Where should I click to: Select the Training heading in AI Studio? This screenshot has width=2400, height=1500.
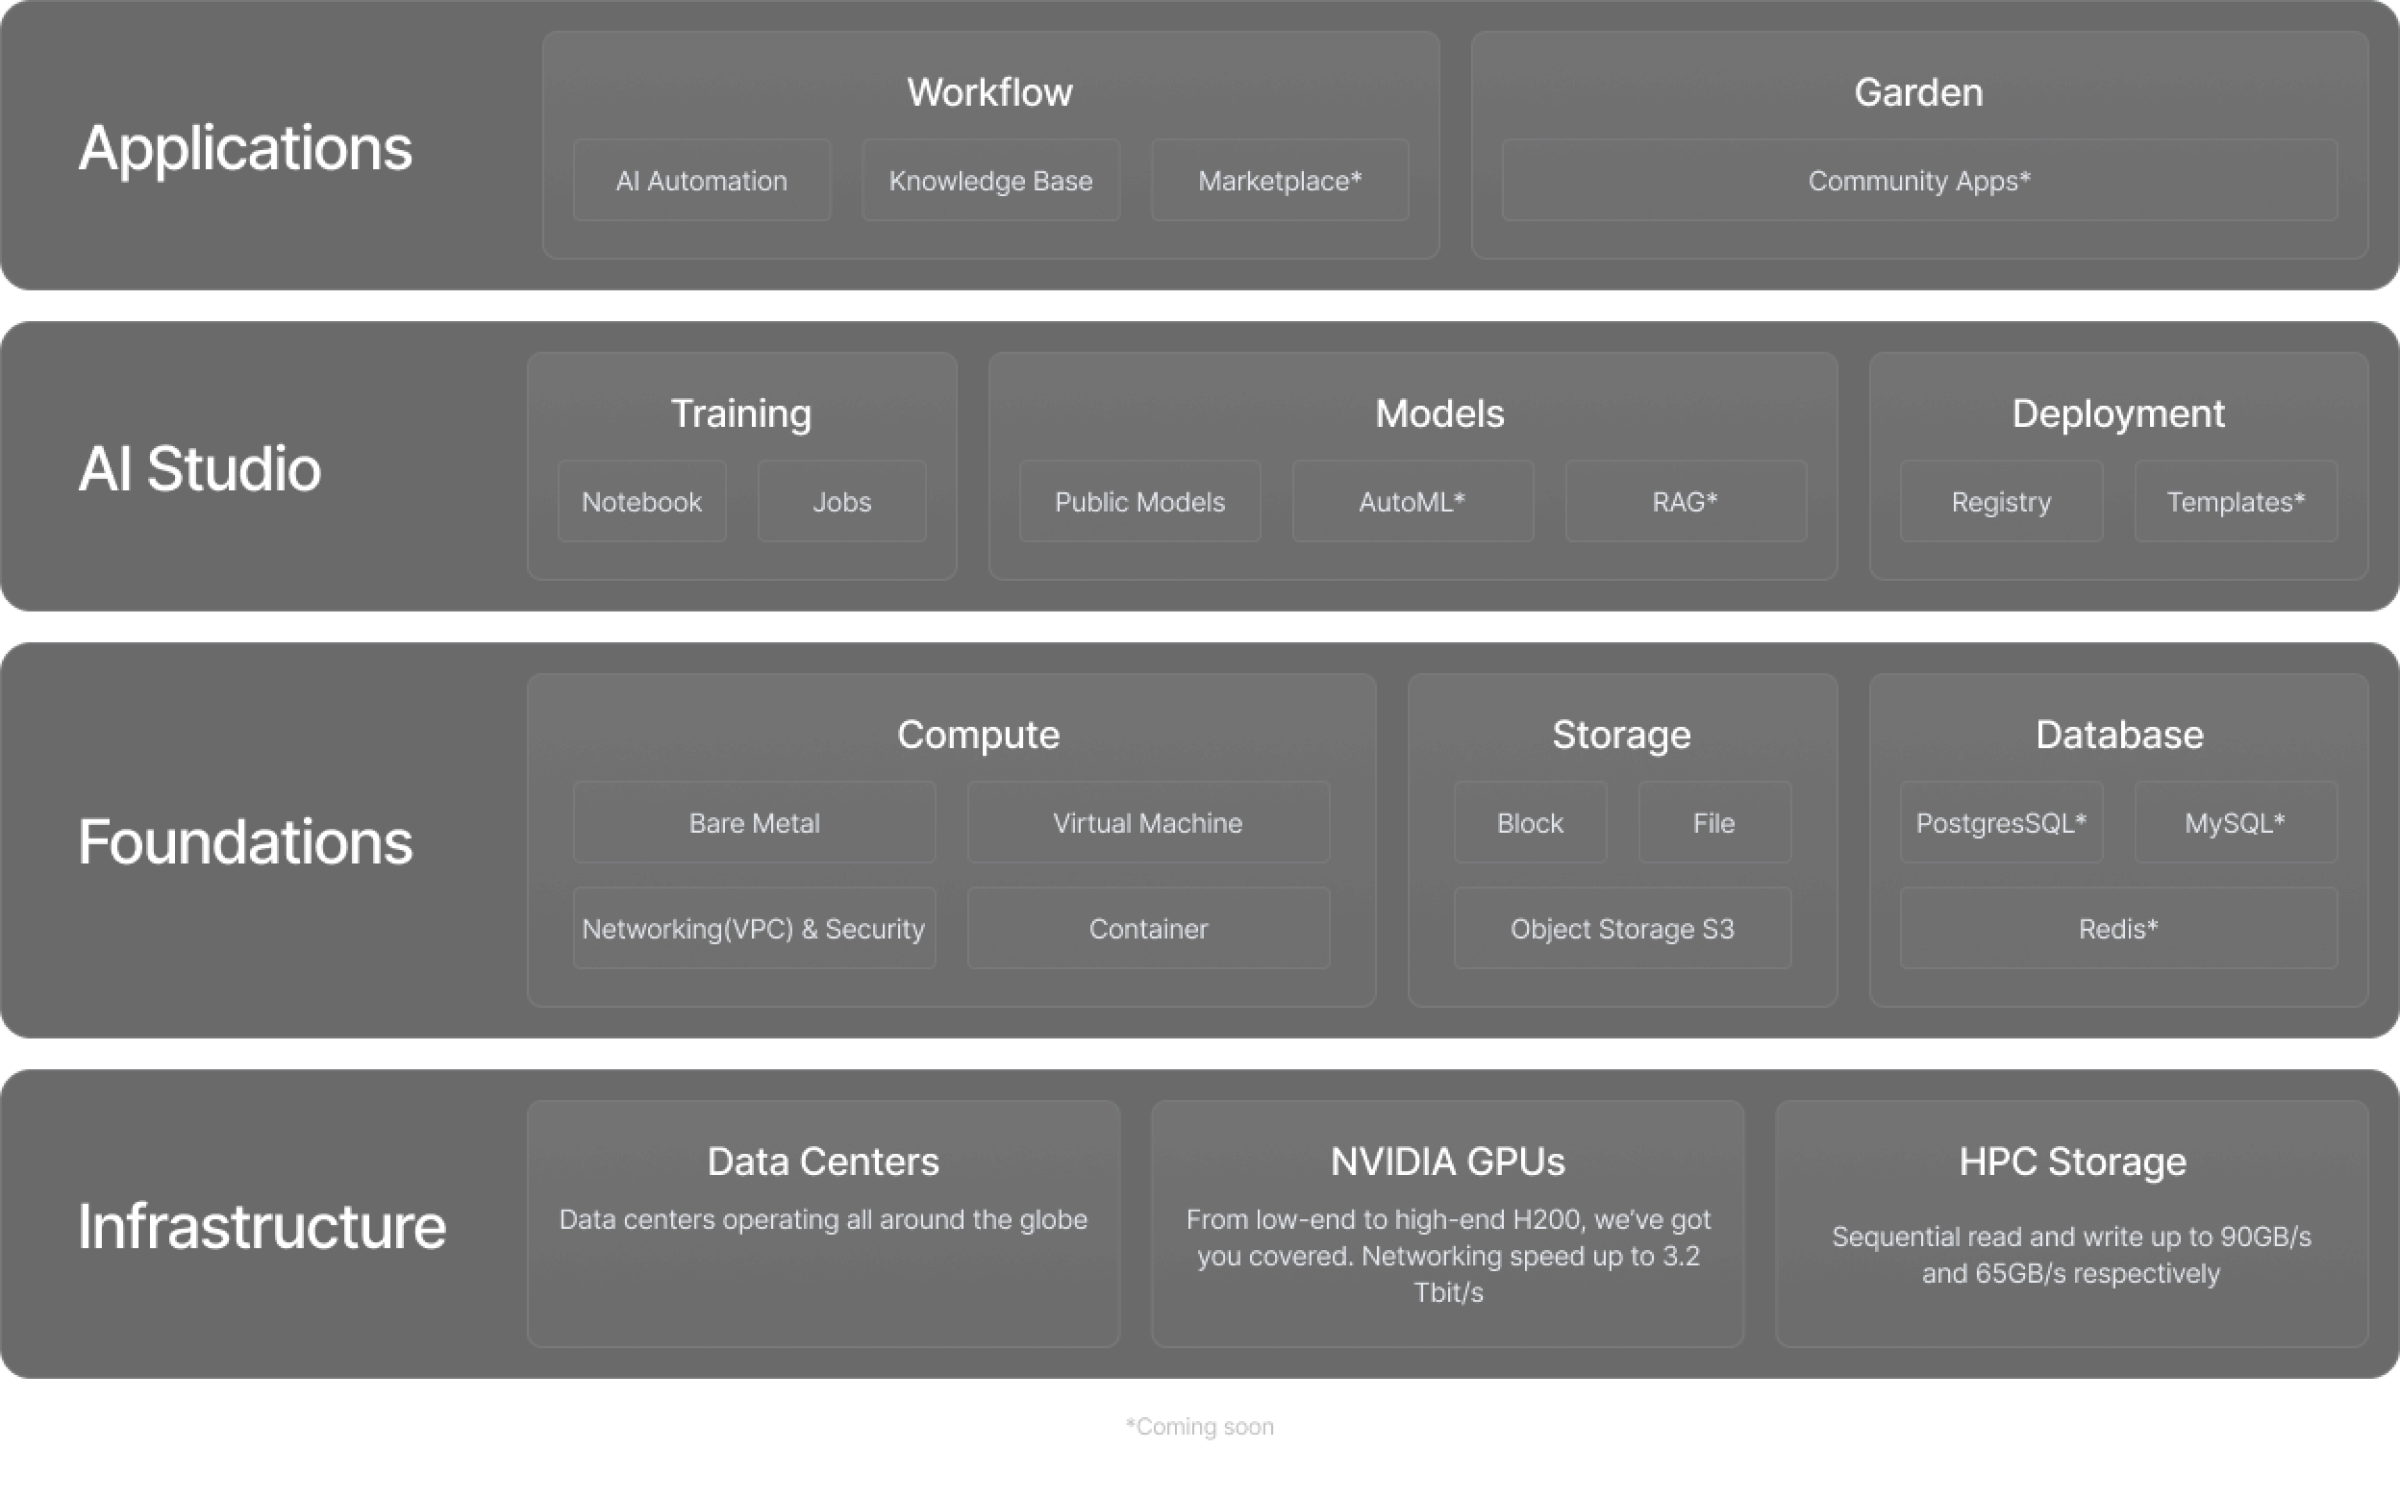[741, 413]
